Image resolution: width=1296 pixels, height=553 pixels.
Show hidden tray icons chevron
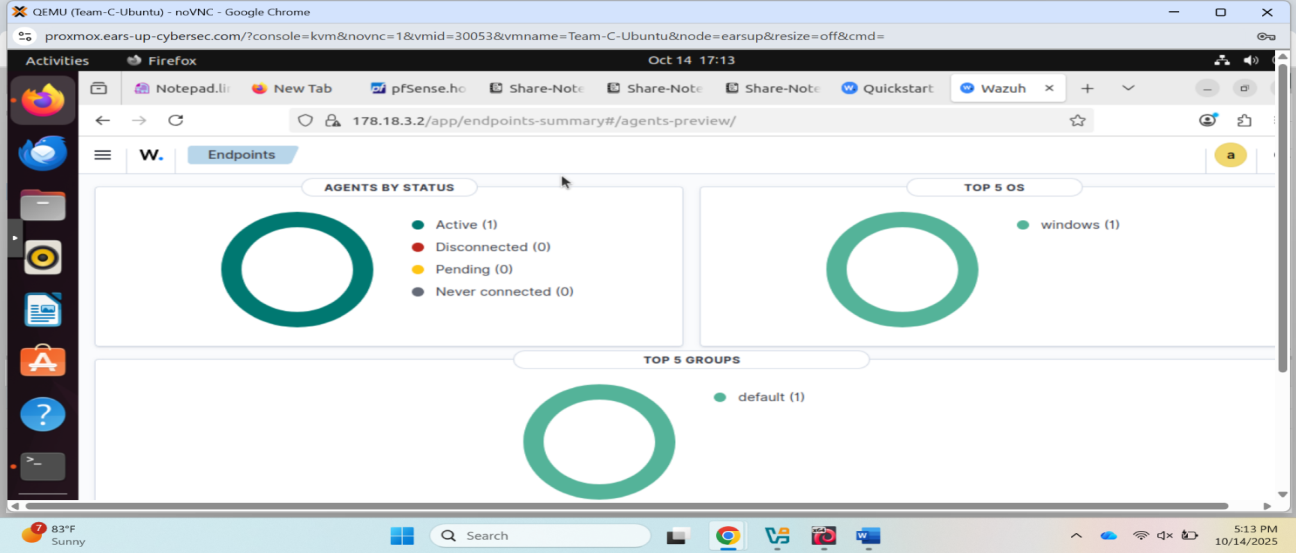1076,536
